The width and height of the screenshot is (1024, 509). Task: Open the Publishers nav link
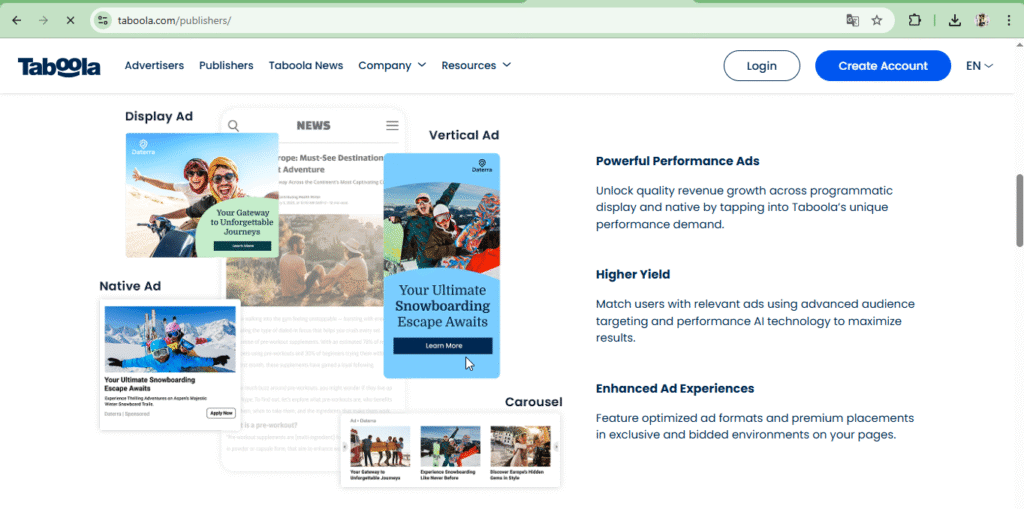pyautogui.click(x=226, y=65)
